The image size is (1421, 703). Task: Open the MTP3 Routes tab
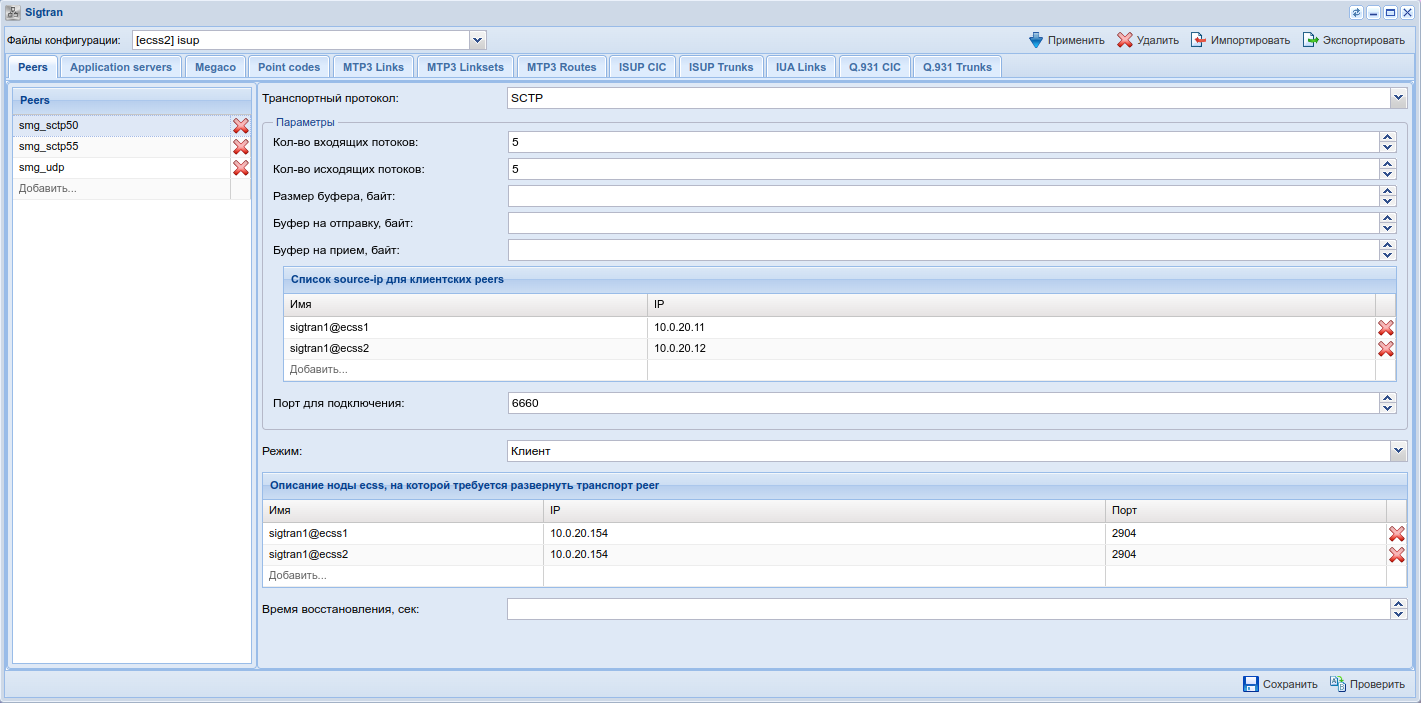coord(562,67)
